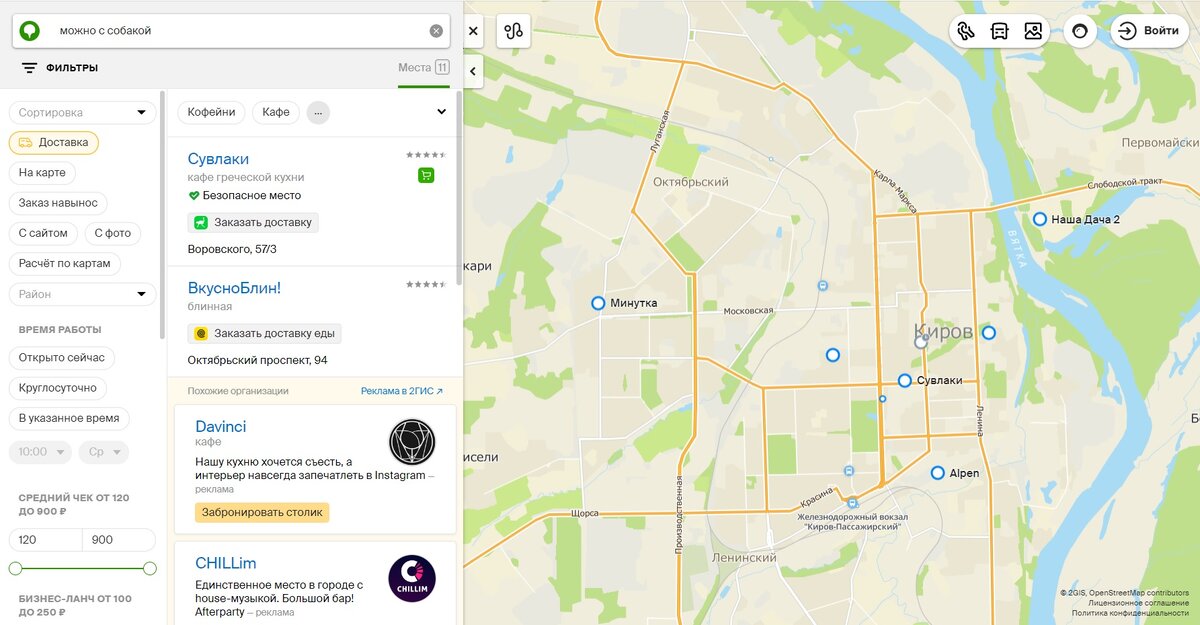Click the Сувлаки star rating

(426, 155)
